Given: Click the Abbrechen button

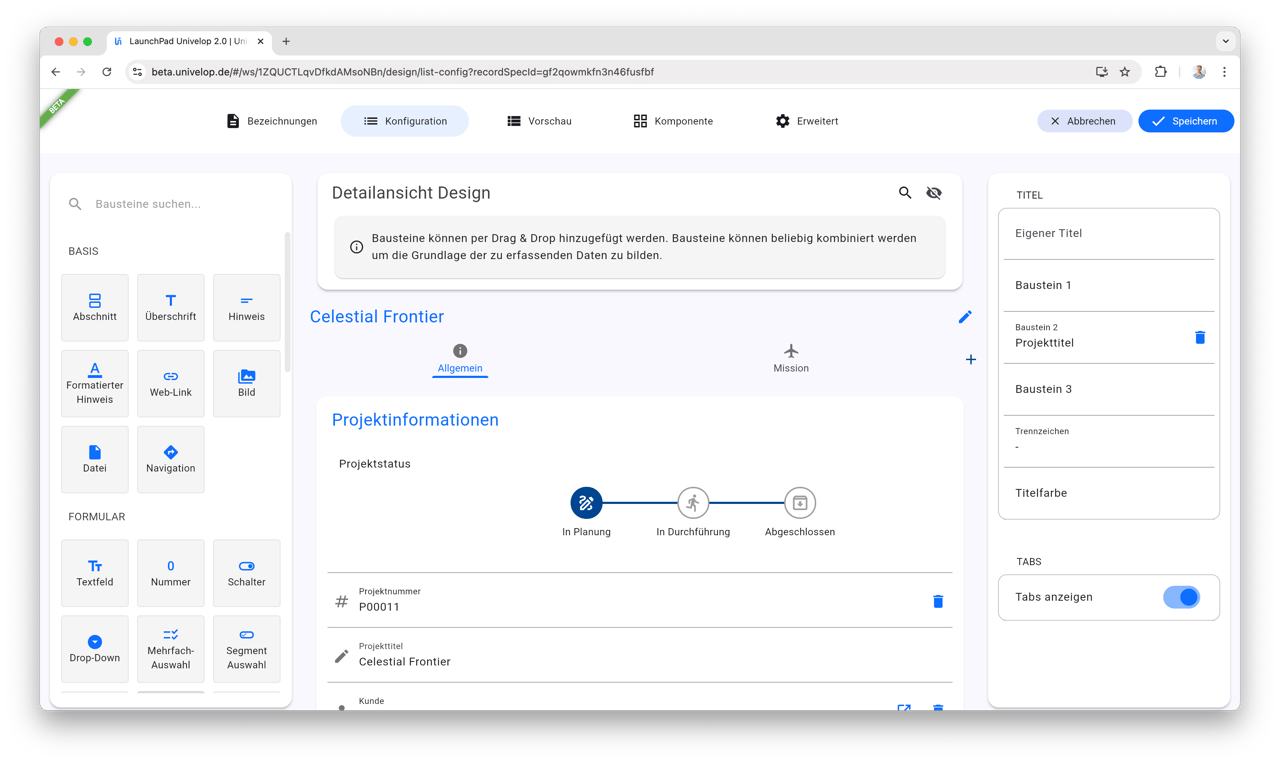Looking at the screenshot, I should pyautogui.click(x=1084, y=121).
